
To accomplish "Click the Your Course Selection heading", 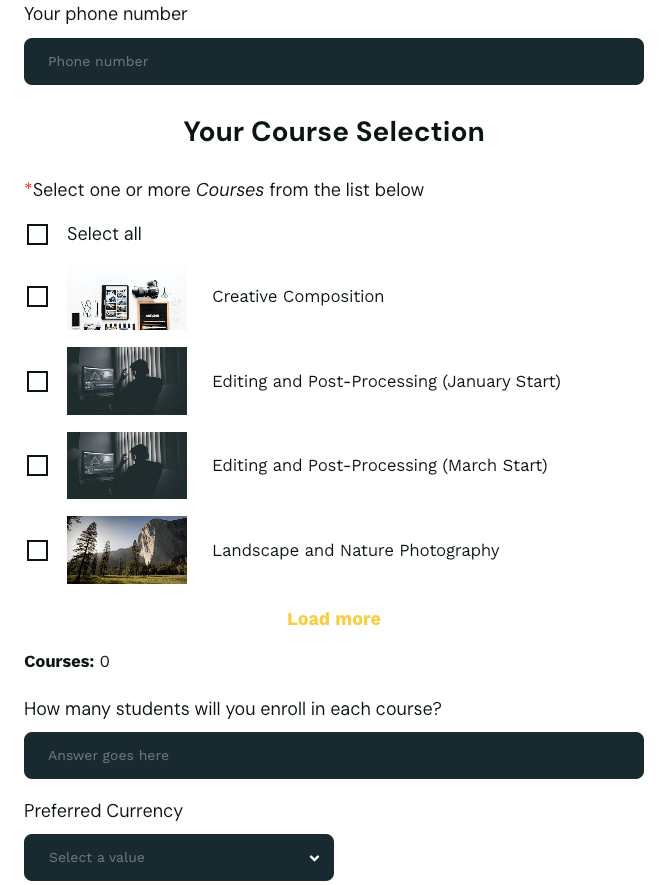I will 333,131.
